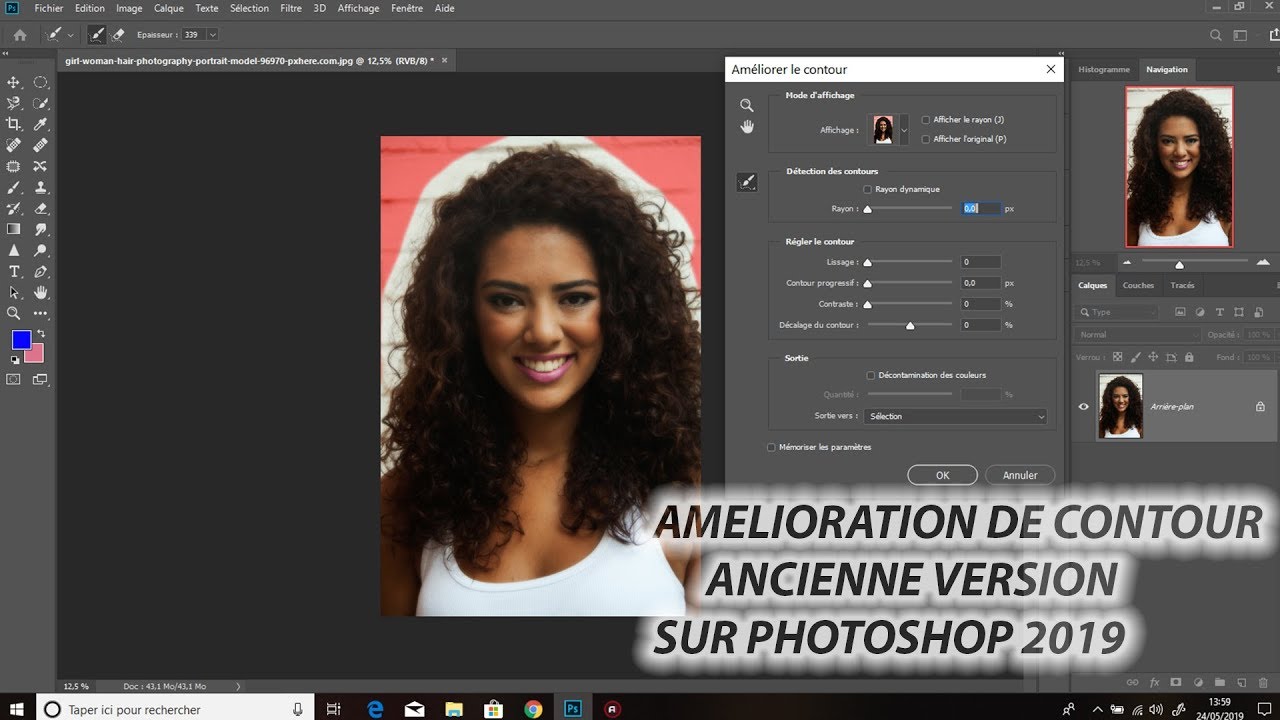Open the Edit Toolbar three-dots menu

[41, 313]
